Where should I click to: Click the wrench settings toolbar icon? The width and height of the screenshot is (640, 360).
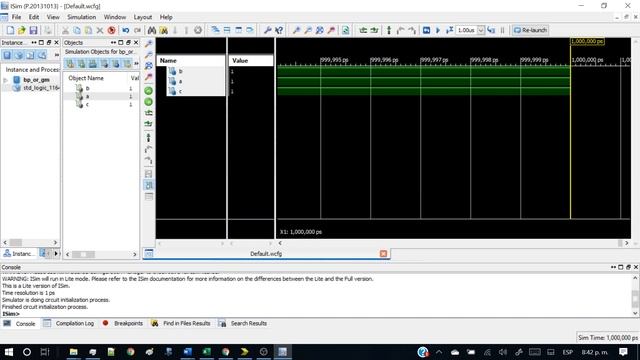pos(268,30)
